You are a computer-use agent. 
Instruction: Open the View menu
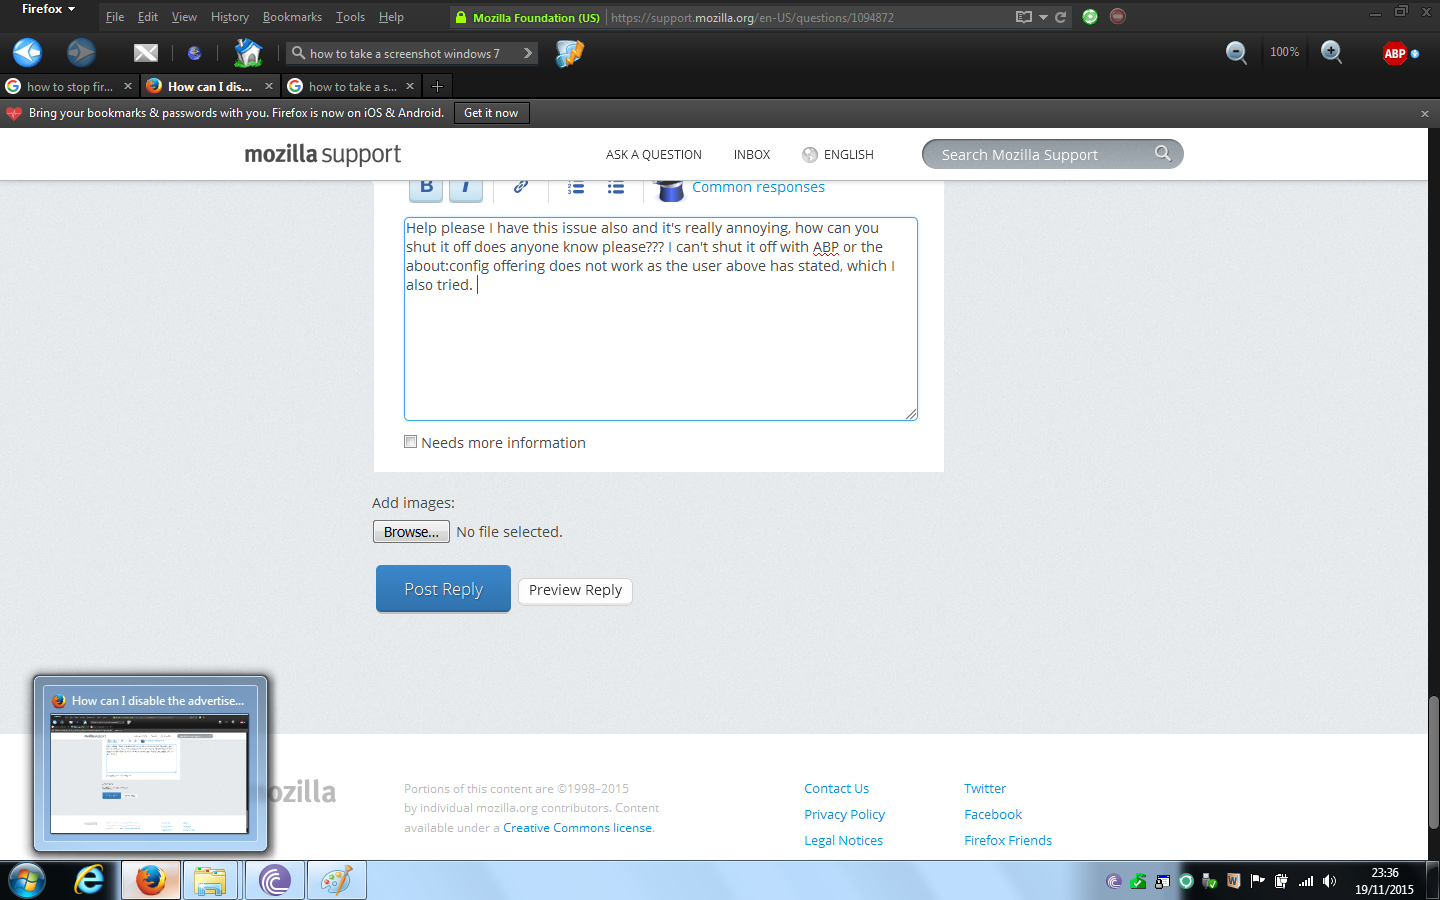pos(184,17)
